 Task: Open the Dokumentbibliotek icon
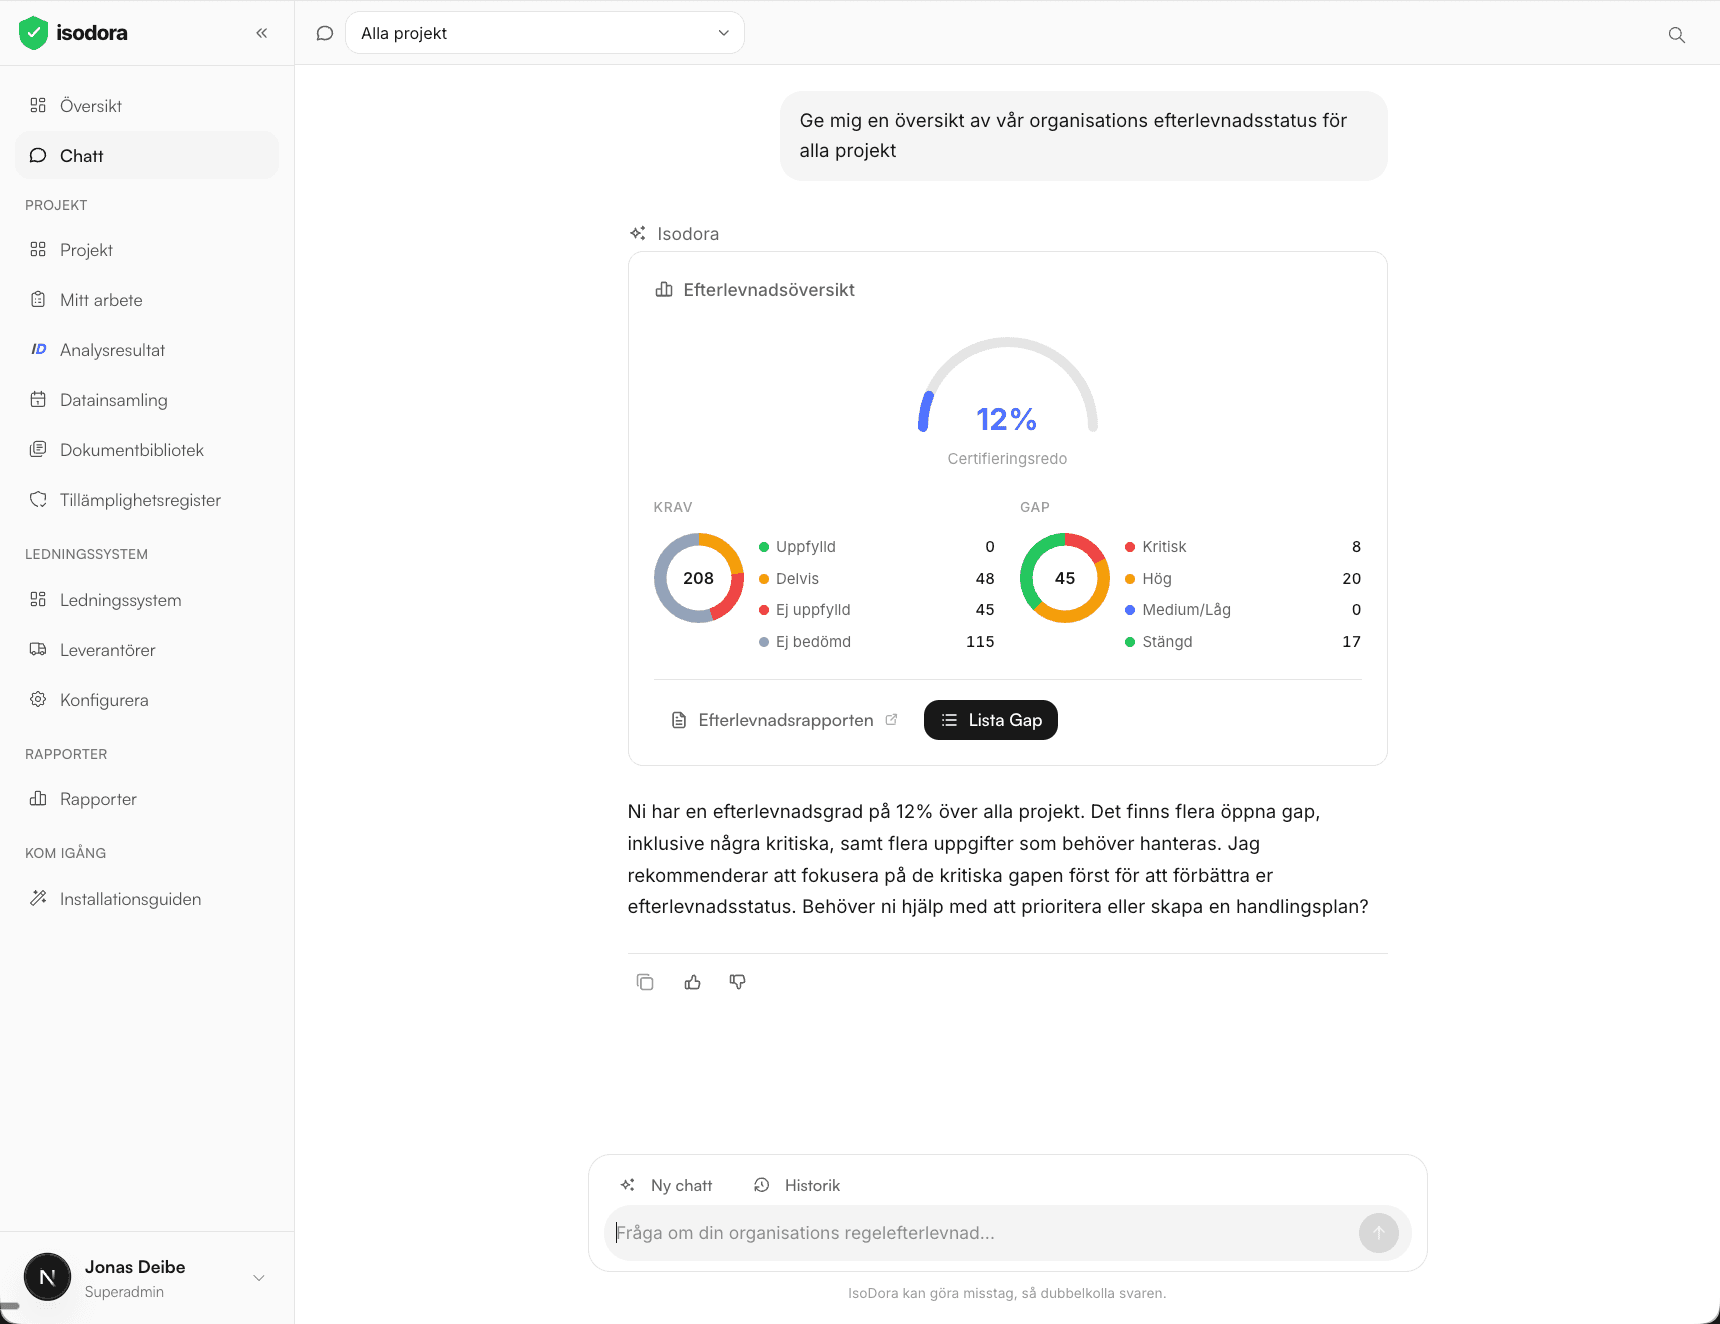pyautogui.click(x=38, y=449)
